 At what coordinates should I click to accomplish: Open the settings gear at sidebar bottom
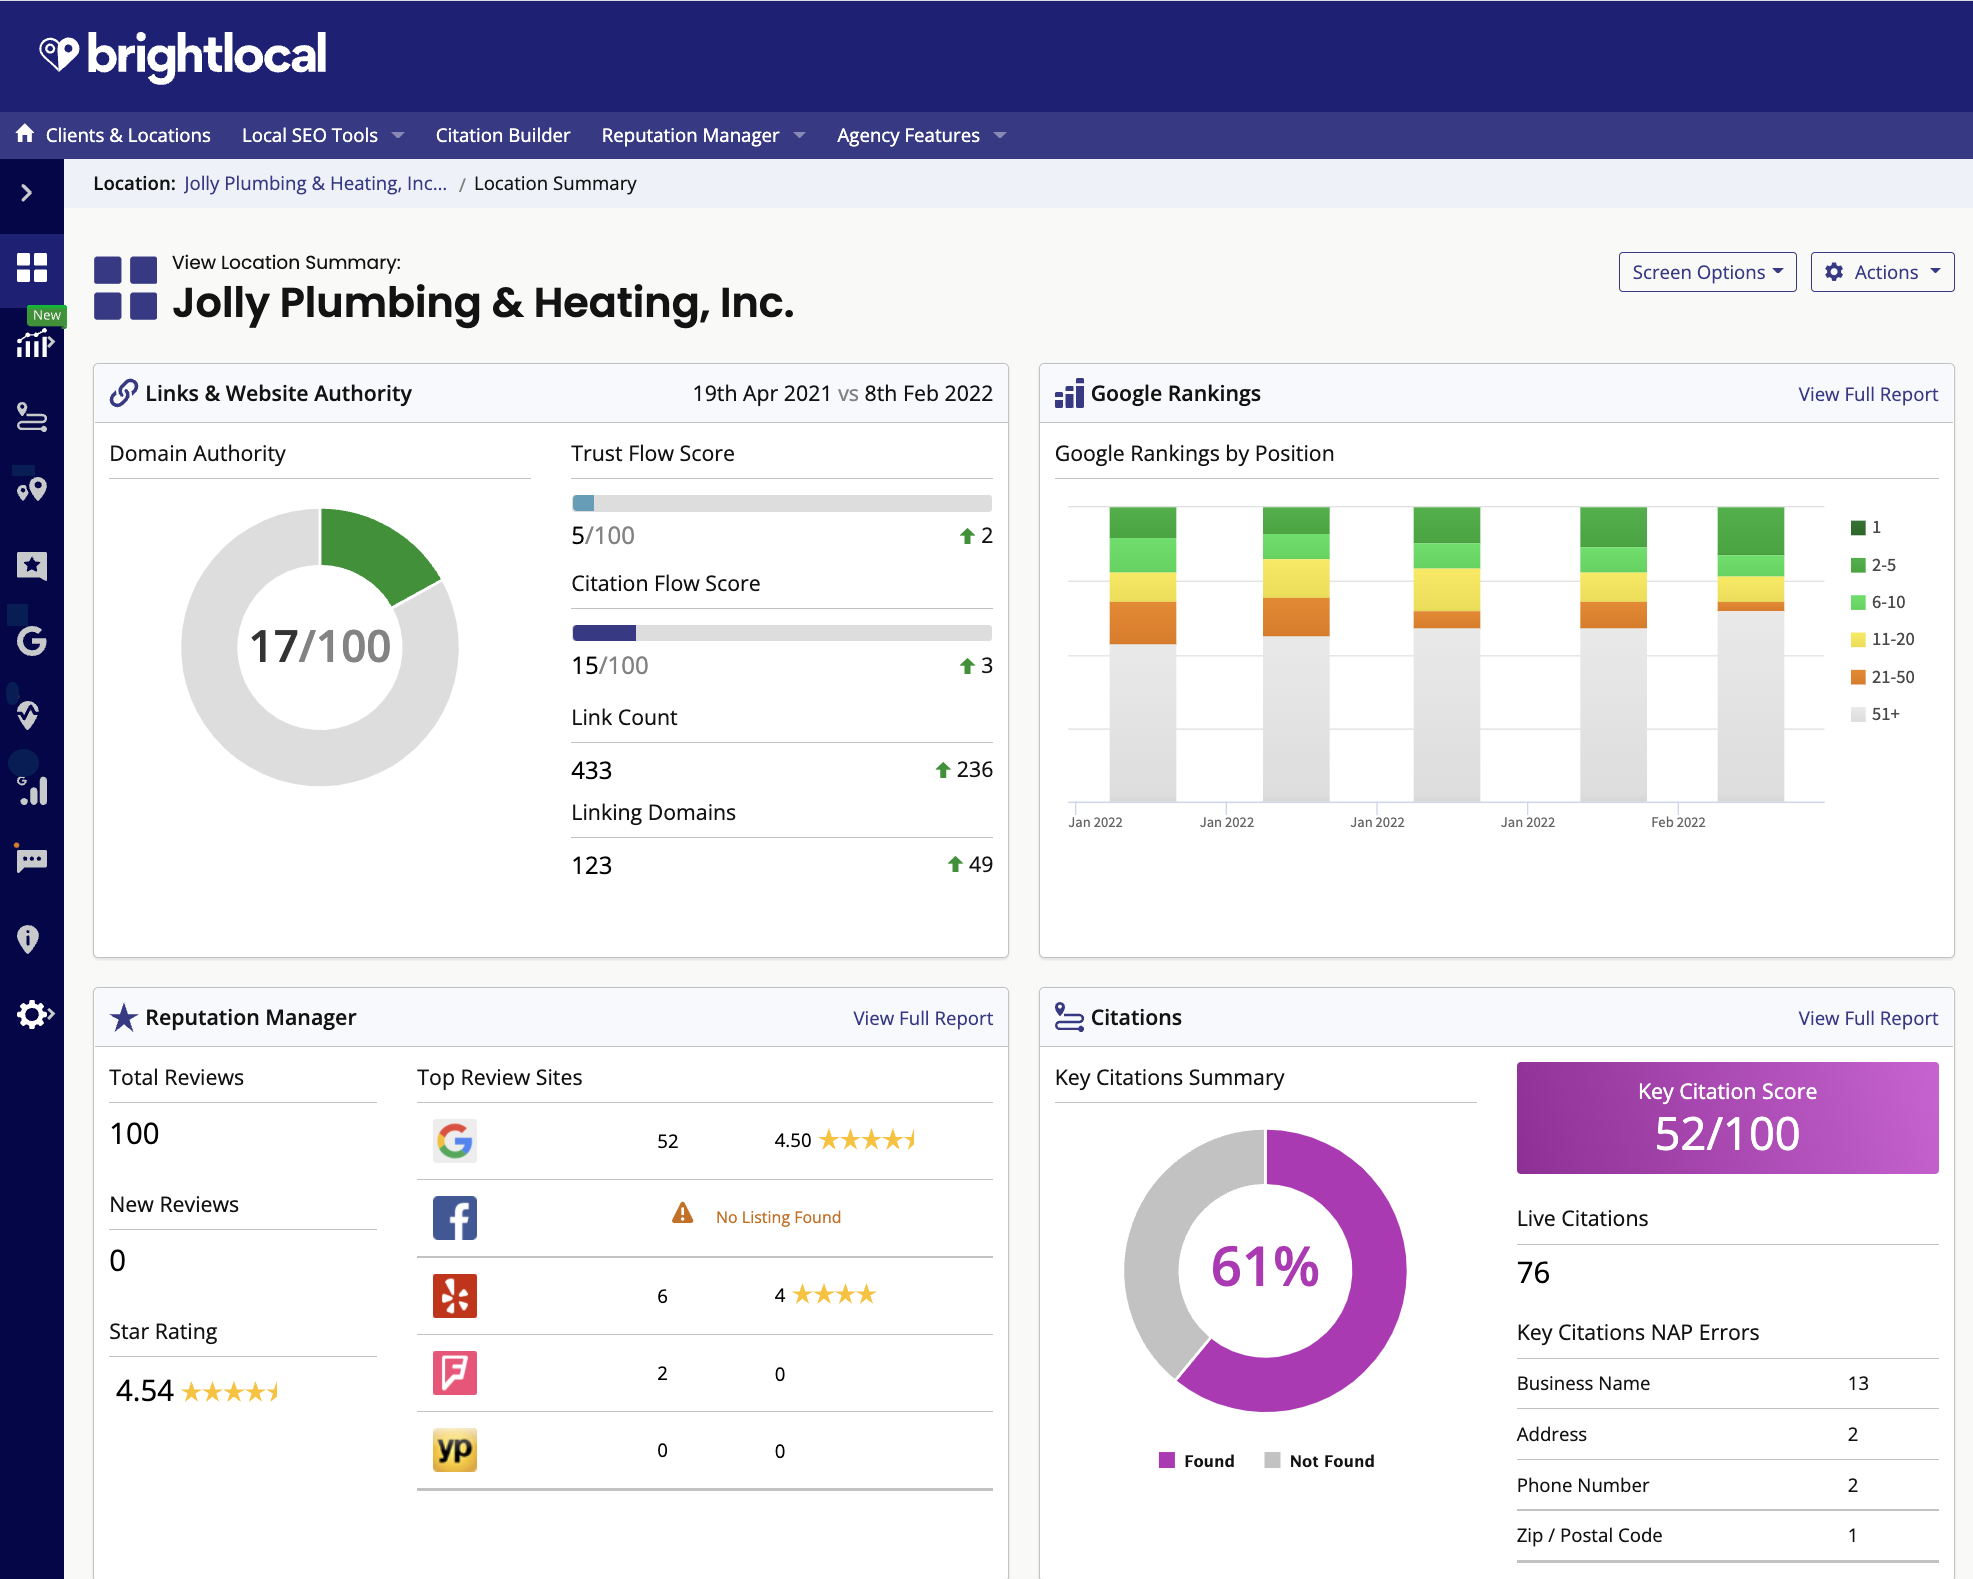click(x=32, y=1014)
